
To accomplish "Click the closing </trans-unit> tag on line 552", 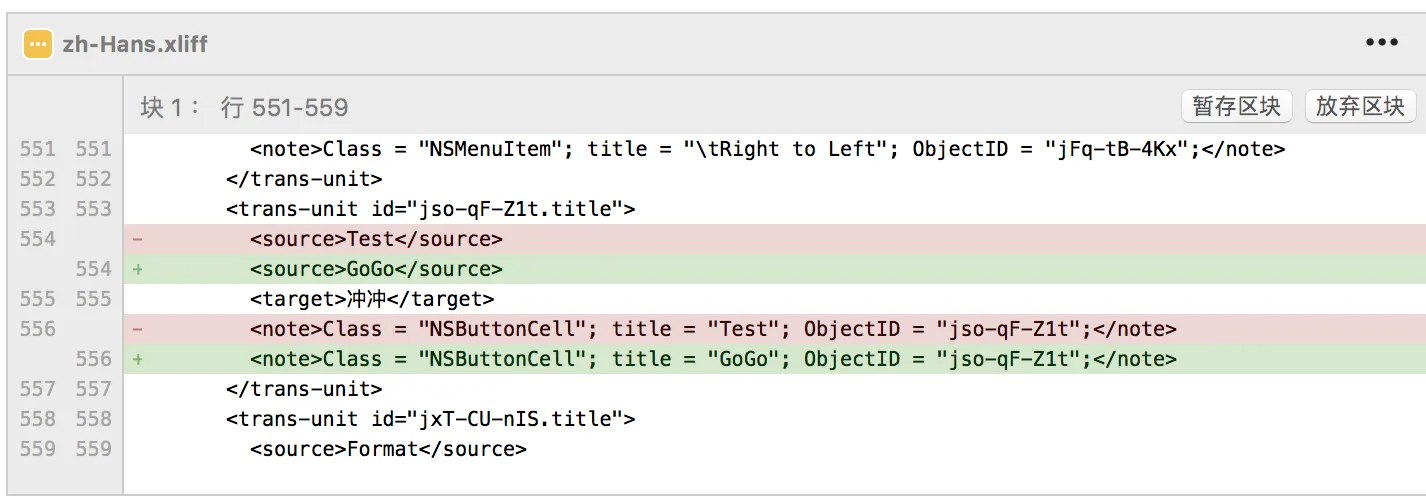I will tap(304, 179).
